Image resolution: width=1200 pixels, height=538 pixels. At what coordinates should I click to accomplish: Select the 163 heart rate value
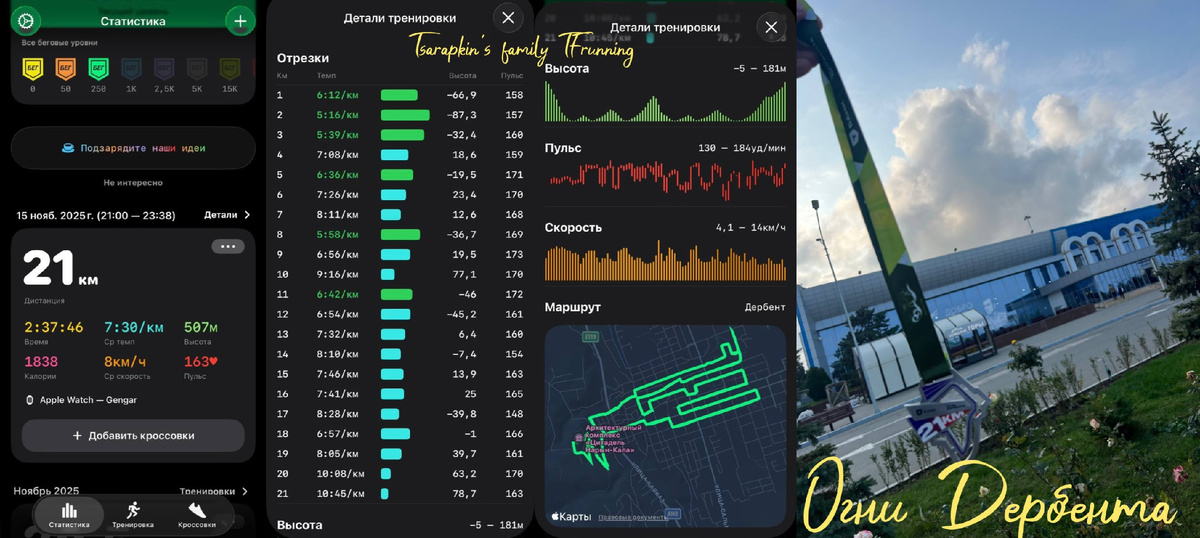coord(201,361)
